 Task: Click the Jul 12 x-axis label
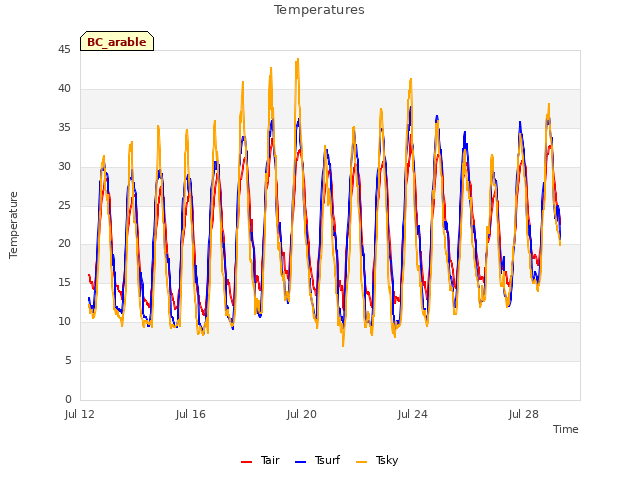tap(80, 414)
